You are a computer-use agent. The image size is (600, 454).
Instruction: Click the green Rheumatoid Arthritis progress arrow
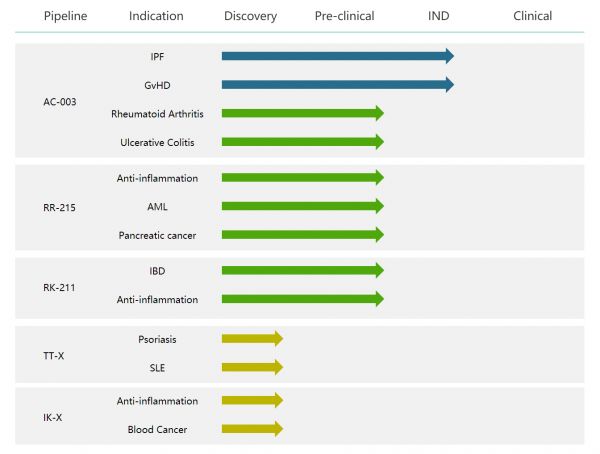click(x=302, y=113)
